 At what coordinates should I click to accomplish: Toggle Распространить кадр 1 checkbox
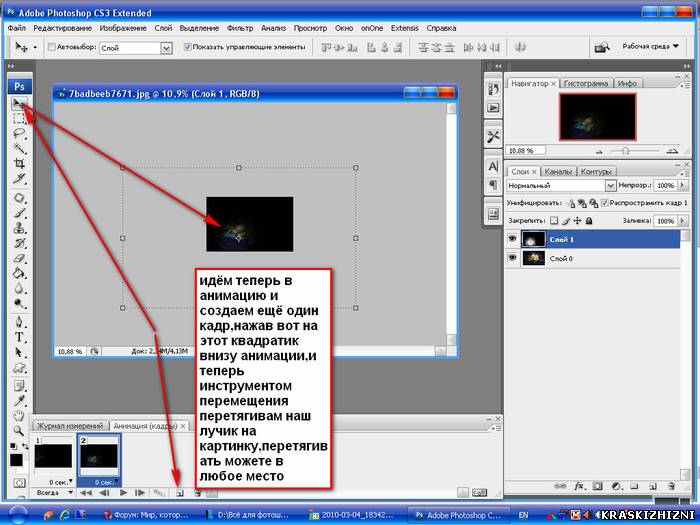605,203
